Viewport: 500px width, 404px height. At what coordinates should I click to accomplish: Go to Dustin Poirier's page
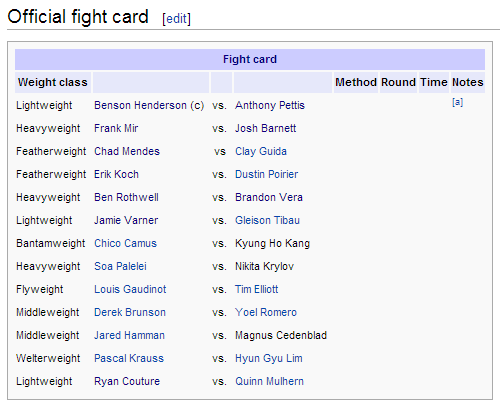267,174
